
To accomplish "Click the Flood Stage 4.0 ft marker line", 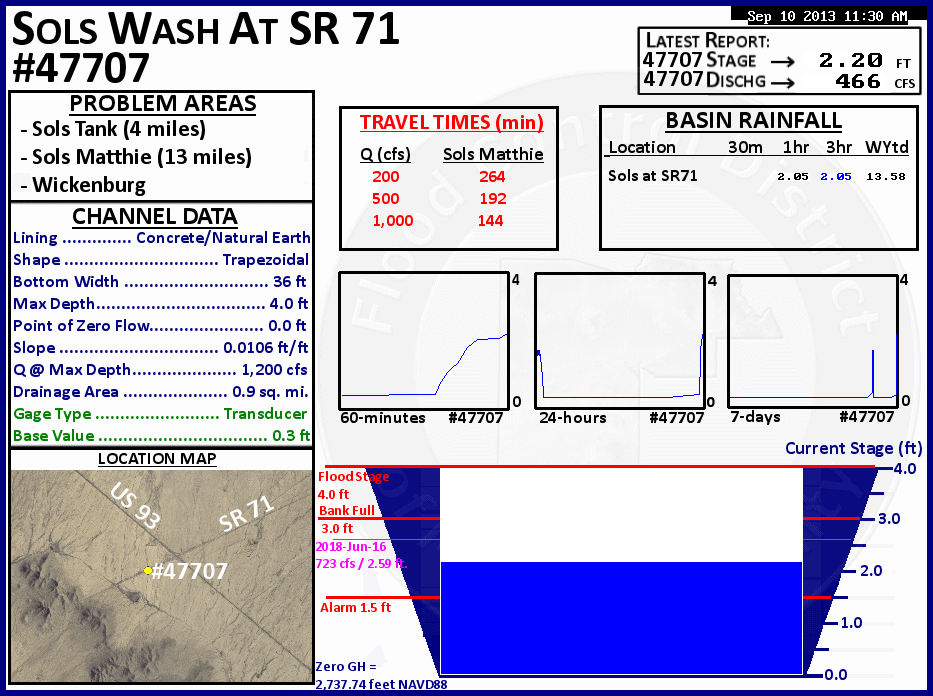I will pyautogui.click(x=620, y=467).
